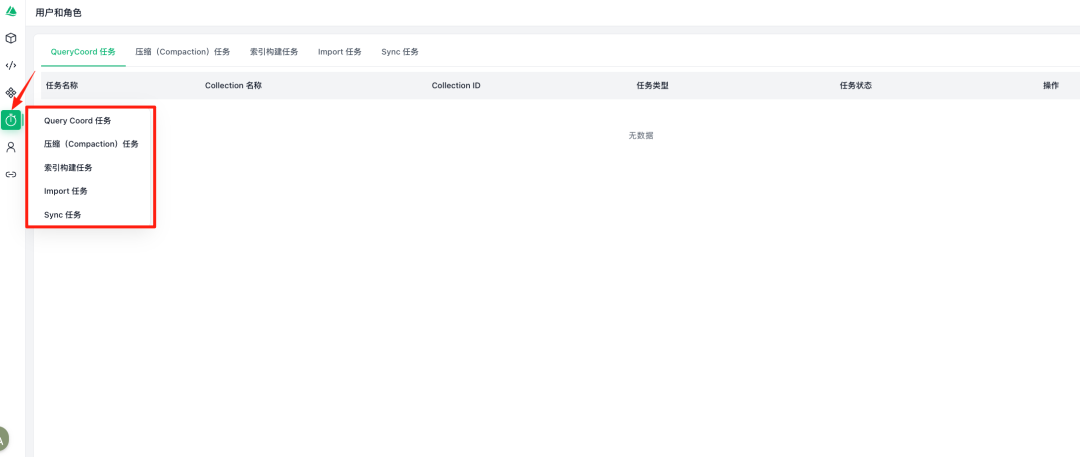1080x457 pixels.
Task: Click the chain link icon in the sidebar
Action: (11, 174)
